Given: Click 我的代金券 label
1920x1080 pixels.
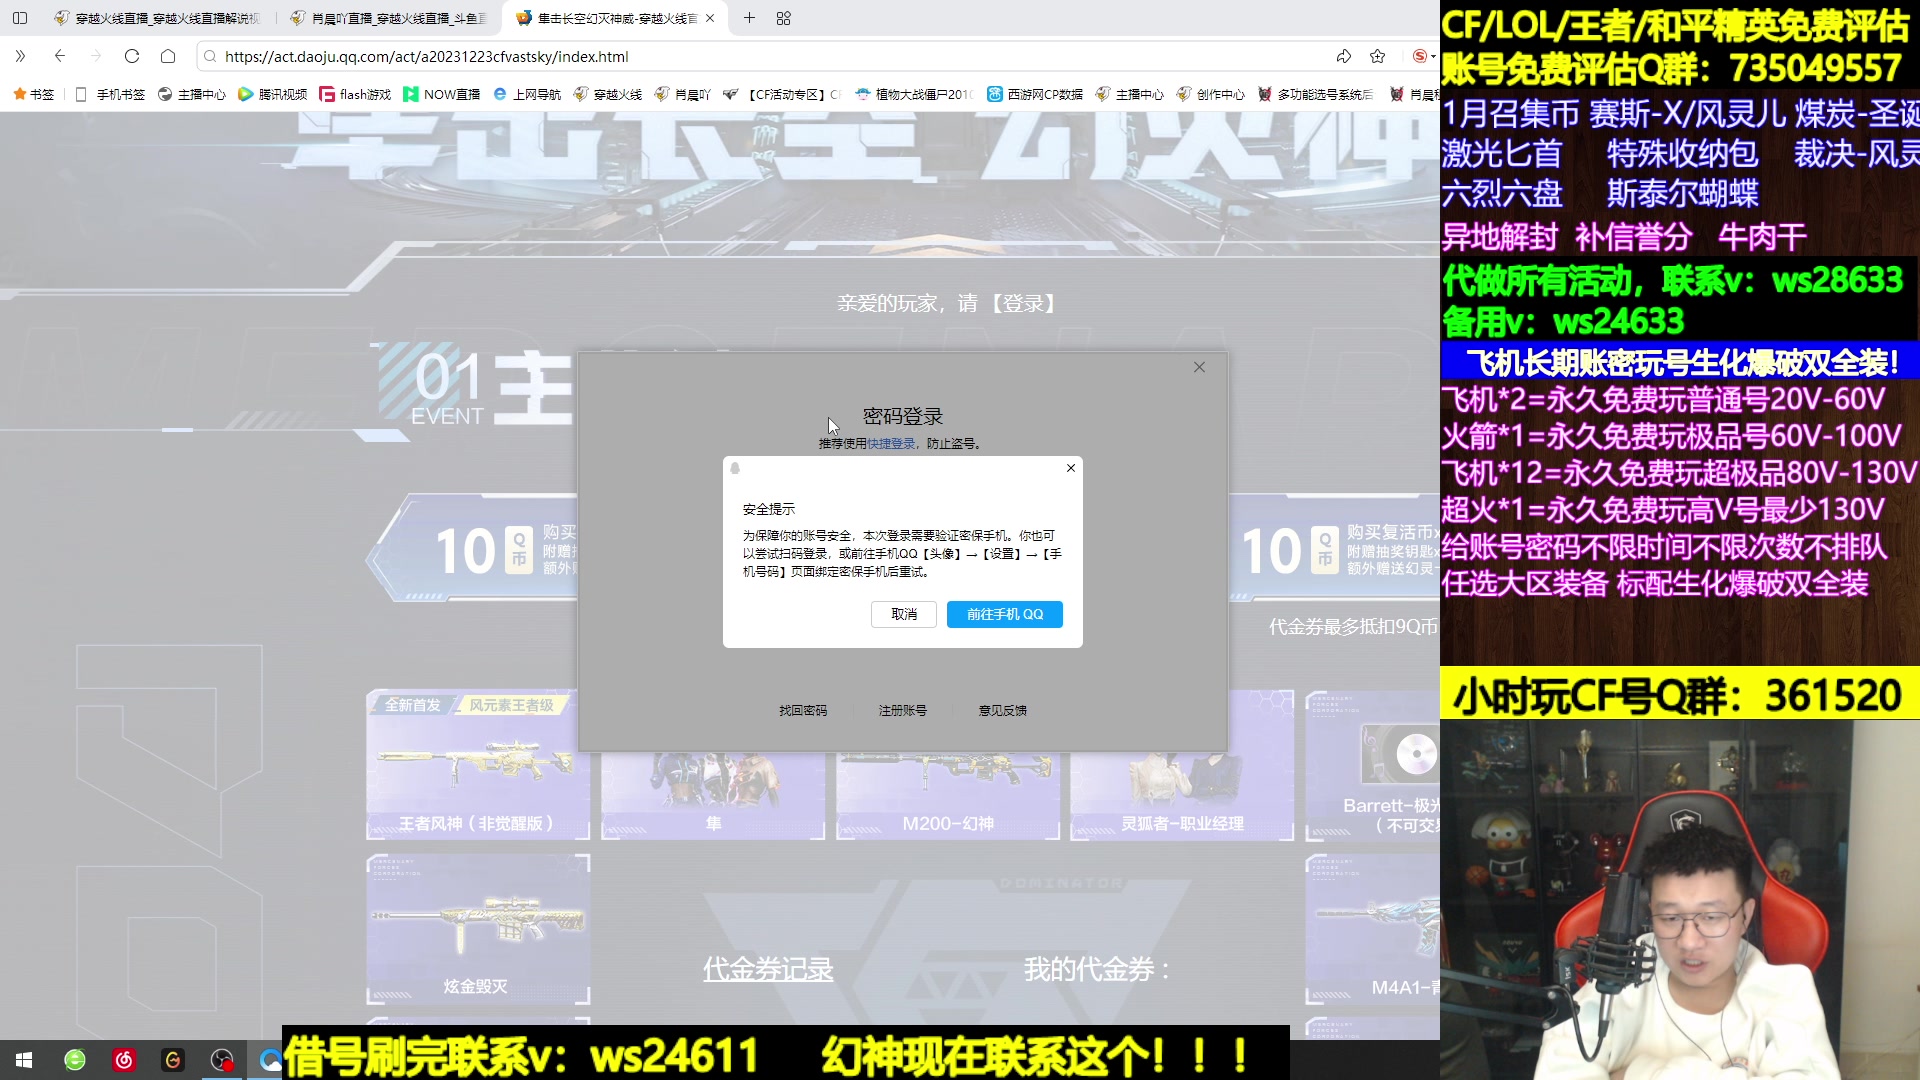Looking at the screenshot, I should pos(1096,969).
